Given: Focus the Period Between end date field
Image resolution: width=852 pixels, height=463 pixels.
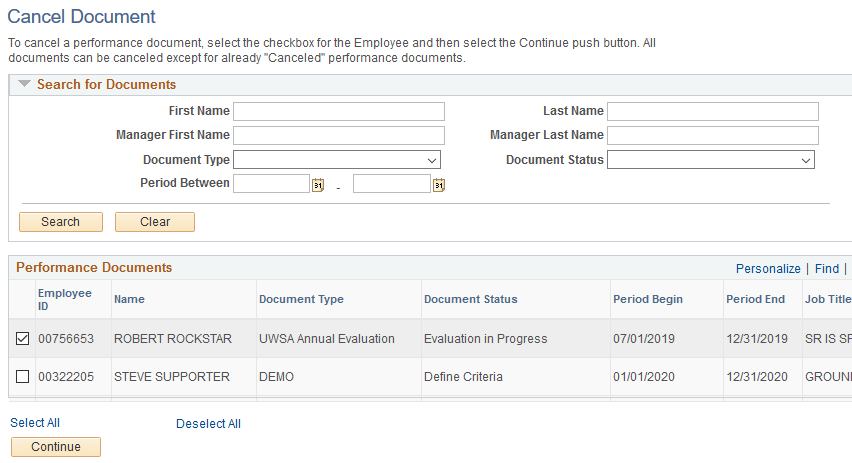Looking at the screenshot, I should click(x=392, y=184).
